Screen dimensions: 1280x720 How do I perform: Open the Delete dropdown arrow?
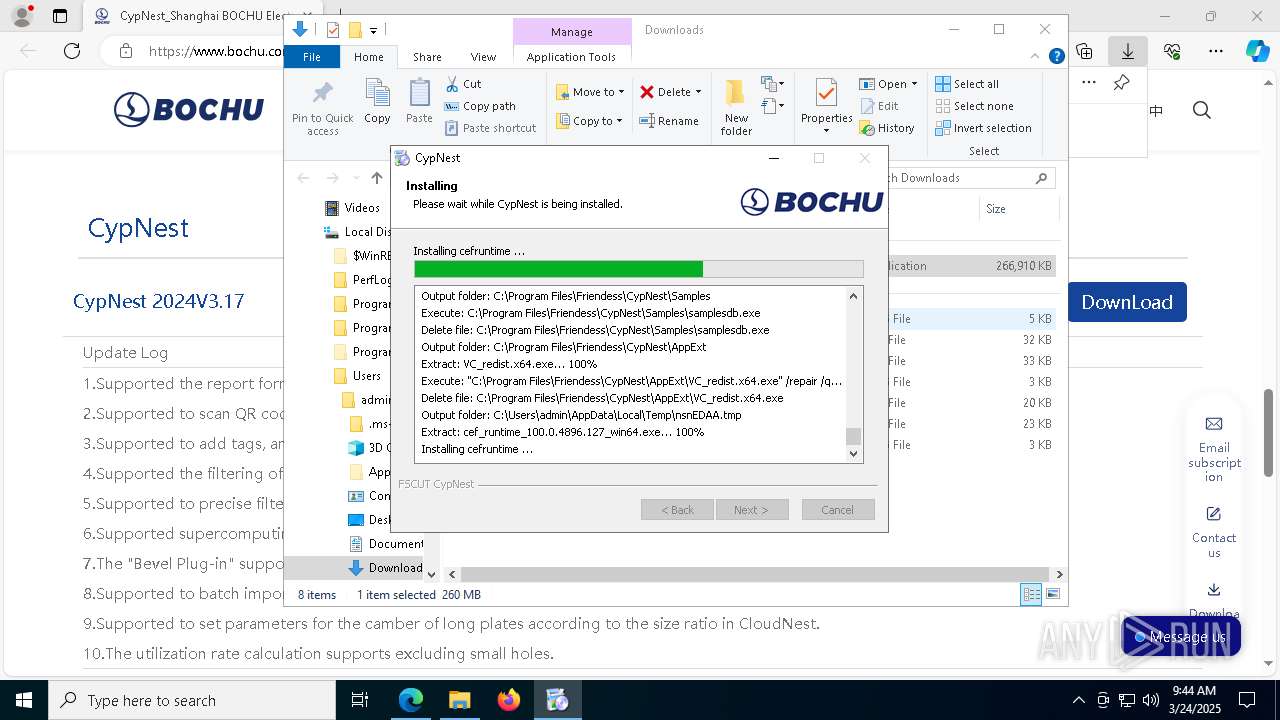tap(698, 92)
